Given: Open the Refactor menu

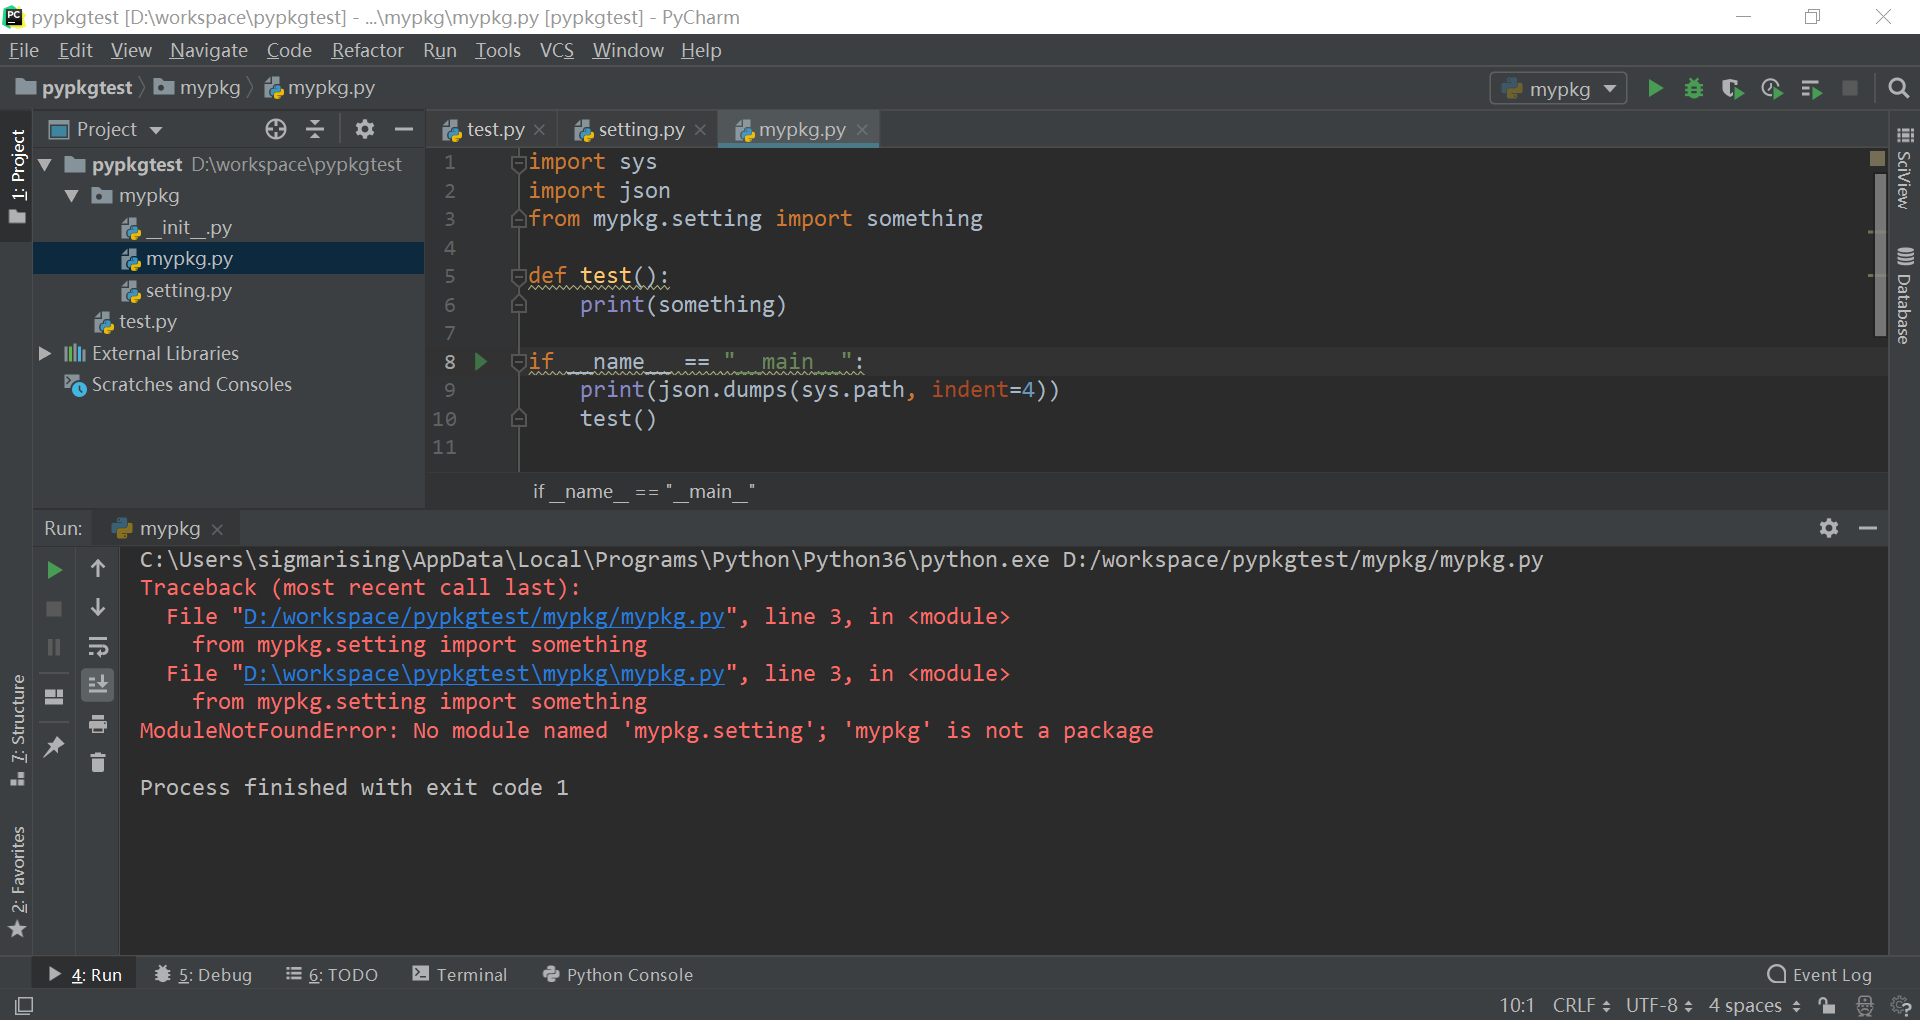Looking at the screenshot, I should click(x=367, y=50).
